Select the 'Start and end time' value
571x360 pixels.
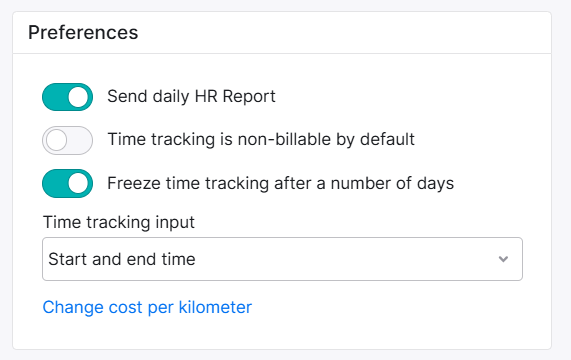click(122, 259)
